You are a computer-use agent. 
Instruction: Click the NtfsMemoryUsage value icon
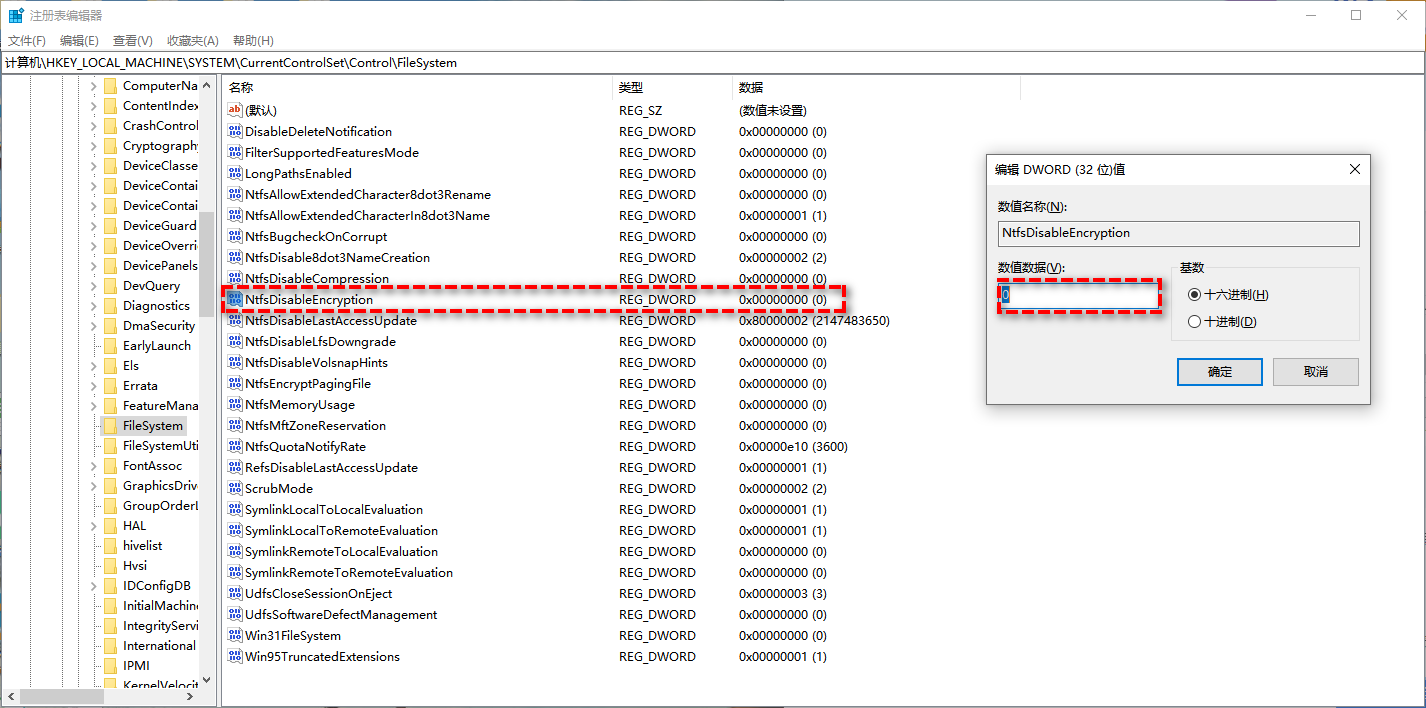[x=235, y=405]
